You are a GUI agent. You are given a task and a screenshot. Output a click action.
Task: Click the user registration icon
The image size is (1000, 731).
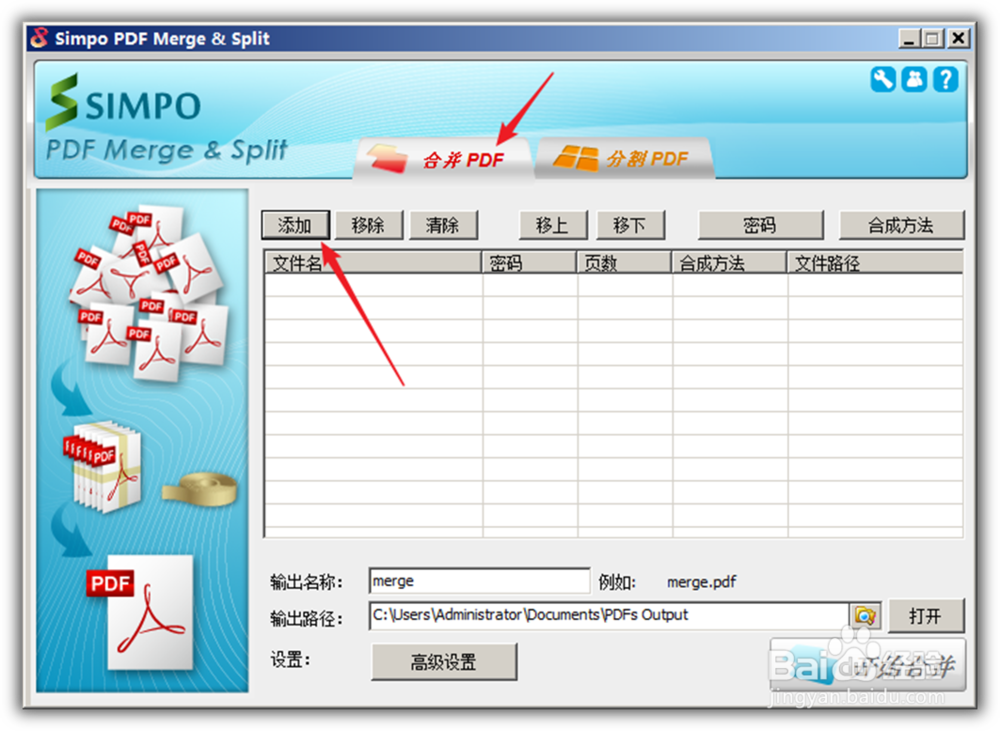click(x=915, y=80)
